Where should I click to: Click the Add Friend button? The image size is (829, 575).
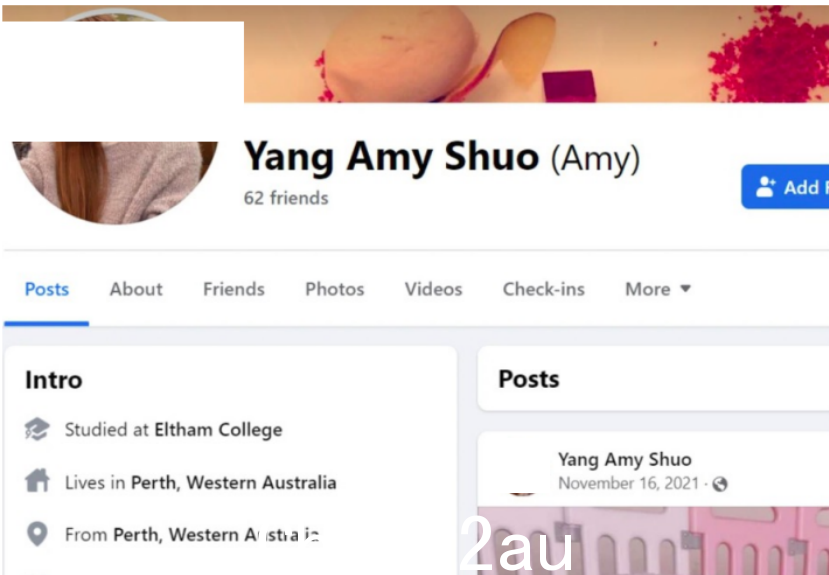point(785,187)
